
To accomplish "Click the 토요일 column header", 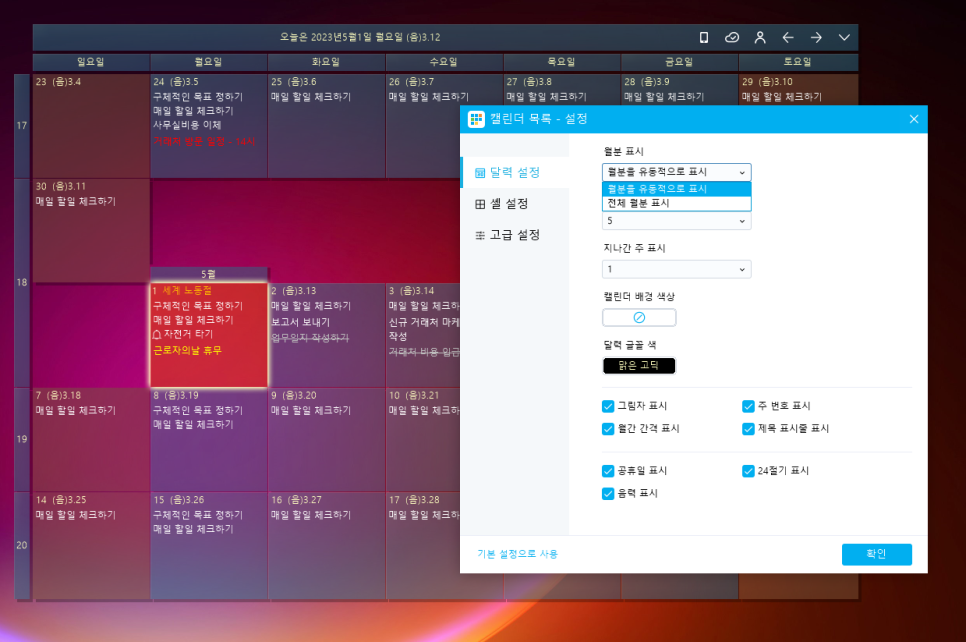I will [x=797, y=62].
